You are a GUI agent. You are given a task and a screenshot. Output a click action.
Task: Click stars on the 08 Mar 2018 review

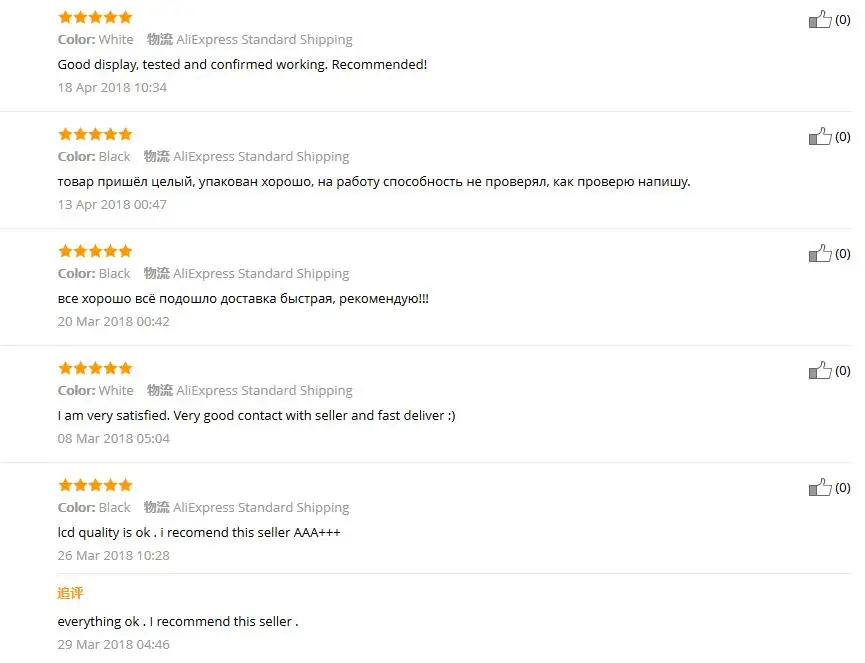click(95, 368)
